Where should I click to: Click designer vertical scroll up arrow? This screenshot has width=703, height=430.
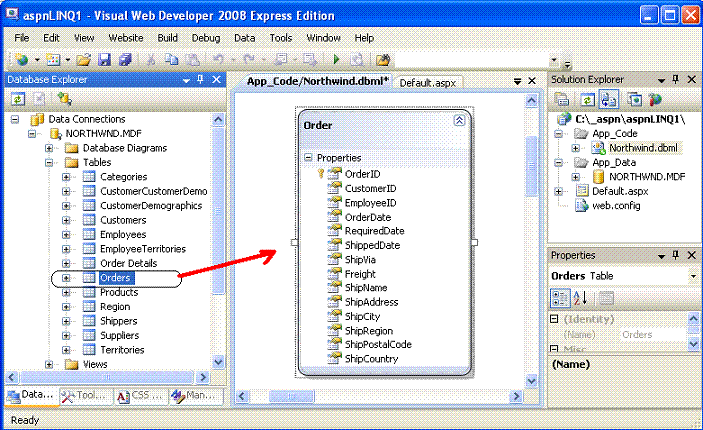(531, 100)
